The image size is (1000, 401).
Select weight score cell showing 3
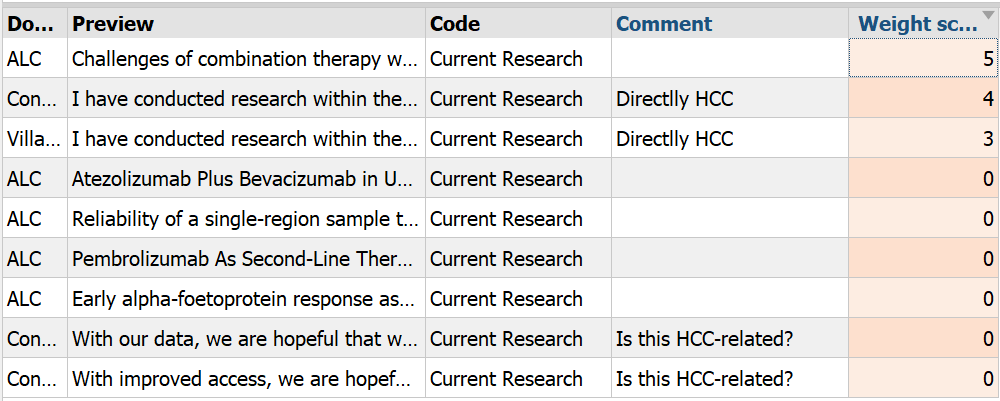924,139
